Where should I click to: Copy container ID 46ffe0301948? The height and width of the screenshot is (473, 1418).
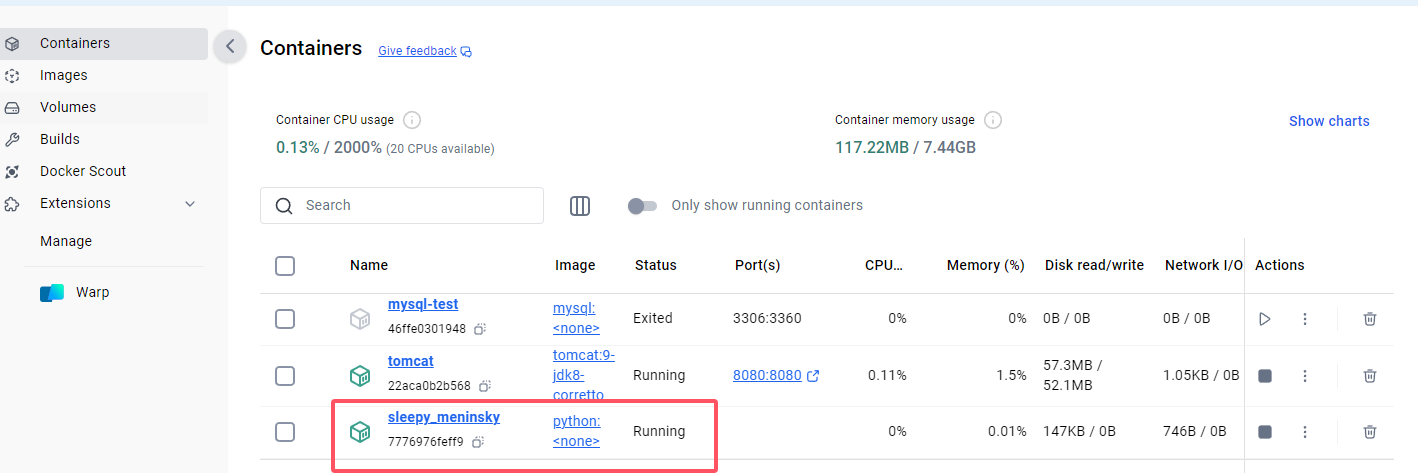coord(480,329)
